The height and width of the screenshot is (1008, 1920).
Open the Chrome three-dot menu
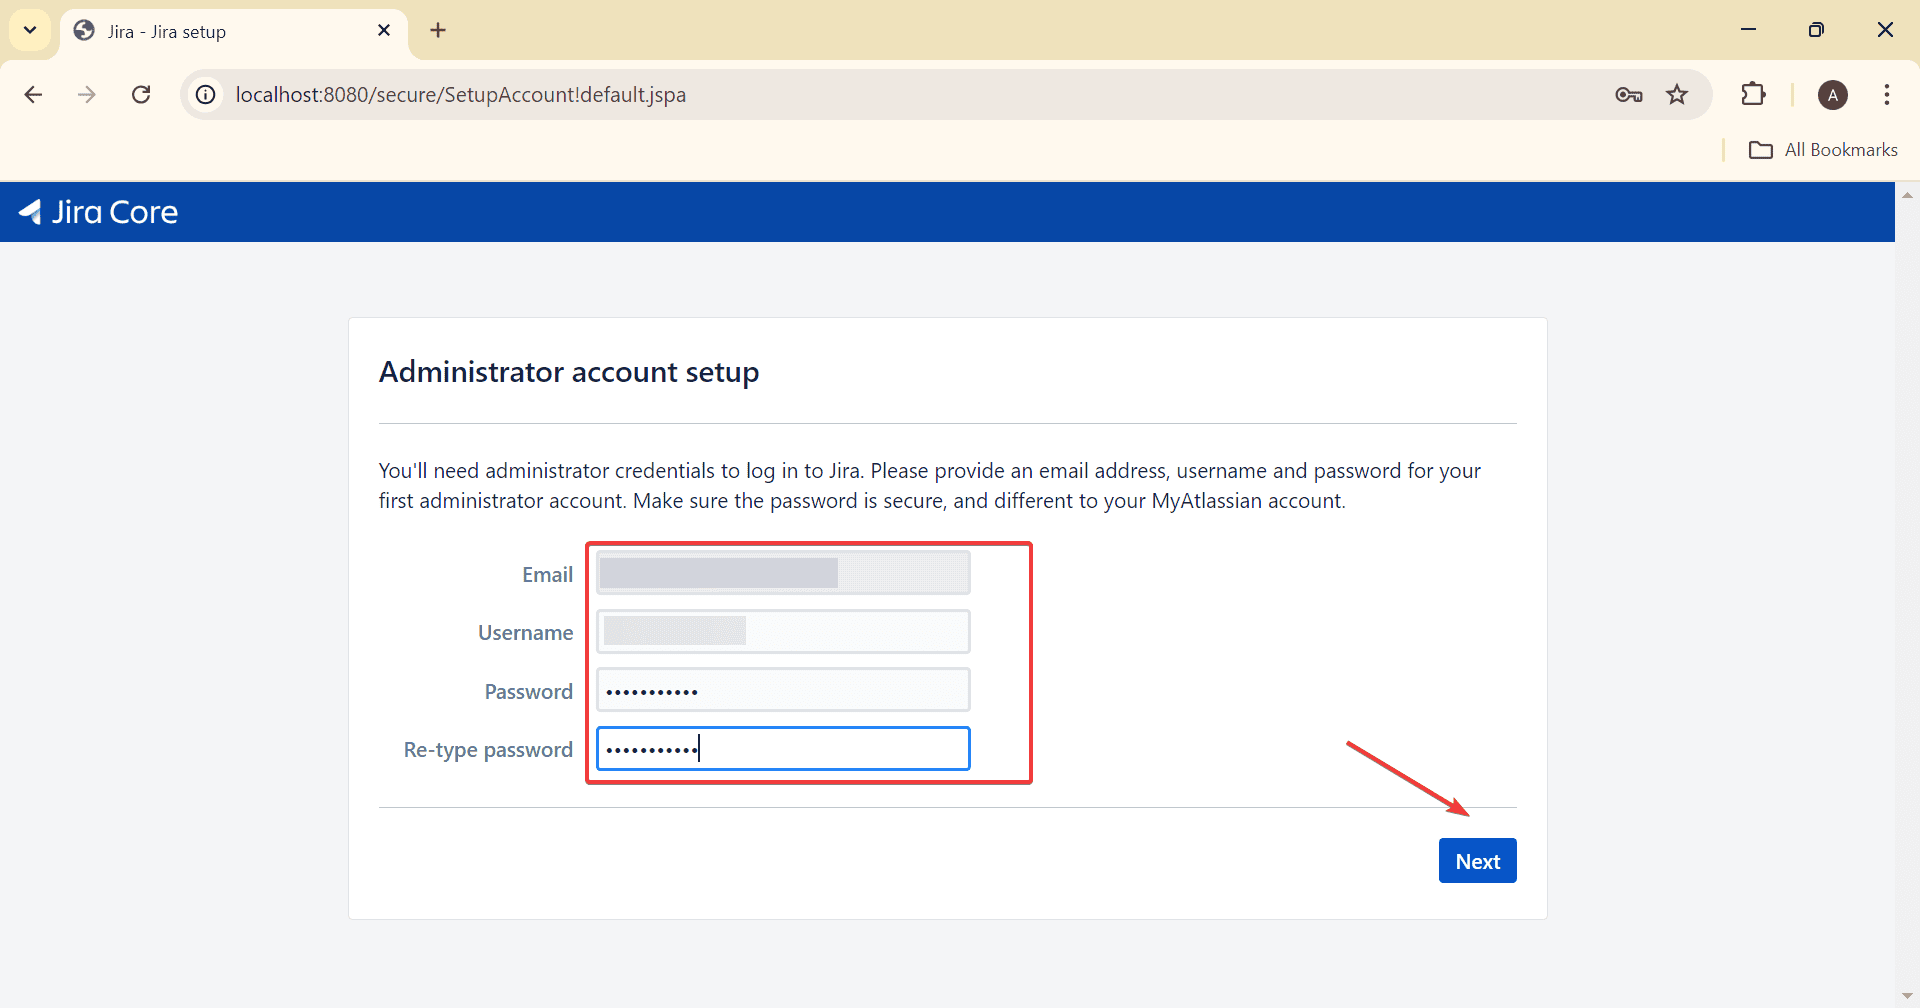pyautogui.click(x=1887, y=94)
